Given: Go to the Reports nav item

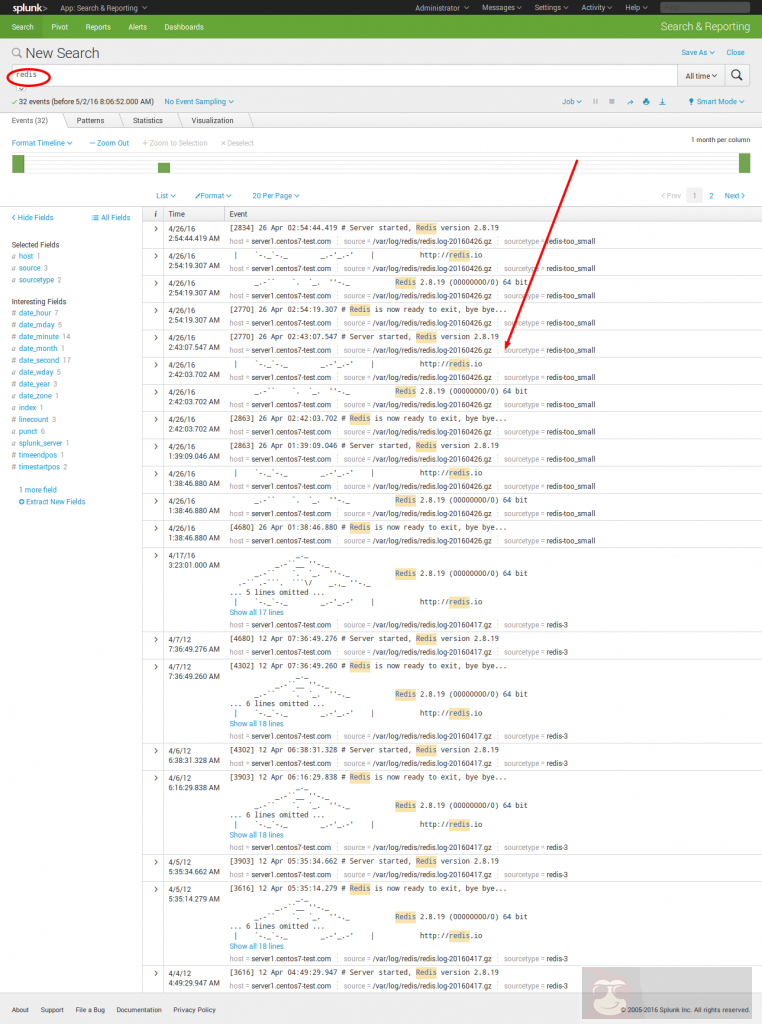Looking at the screenshot, I should coord(98,27).
